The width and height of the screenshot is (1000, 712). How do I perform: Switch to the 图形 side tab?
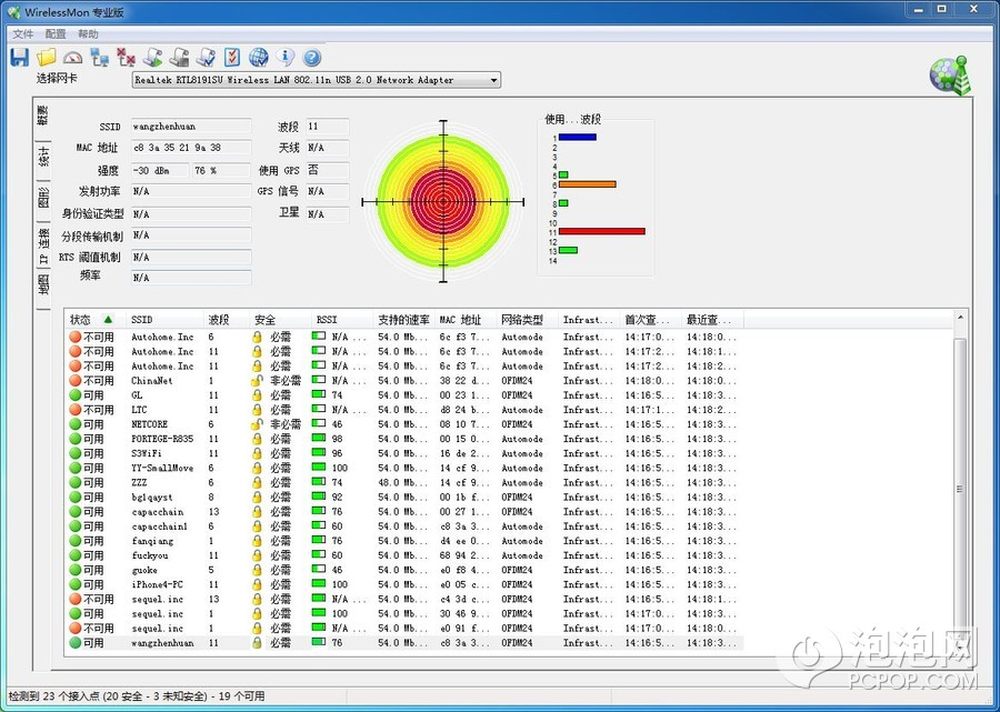43,197
